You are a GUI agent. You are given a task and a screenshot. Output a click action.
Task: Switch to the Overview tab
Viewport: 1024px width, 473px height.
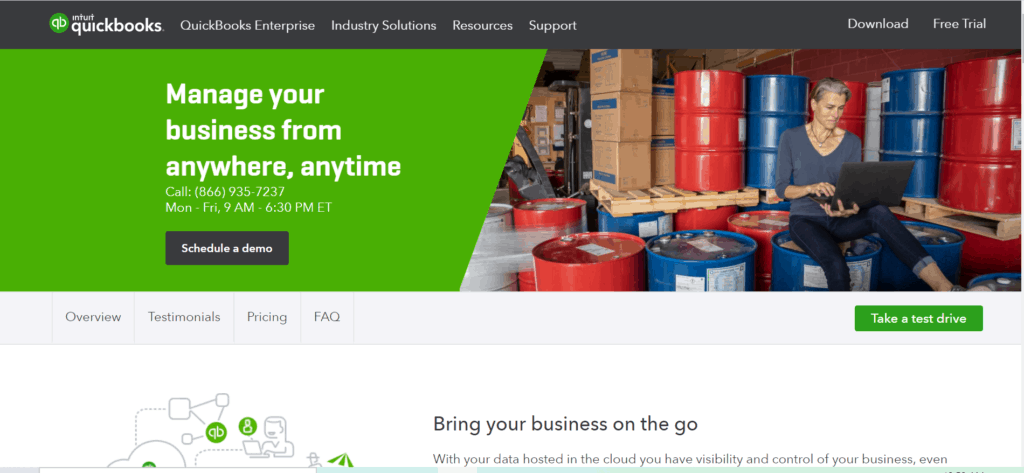tap(93, 318)
